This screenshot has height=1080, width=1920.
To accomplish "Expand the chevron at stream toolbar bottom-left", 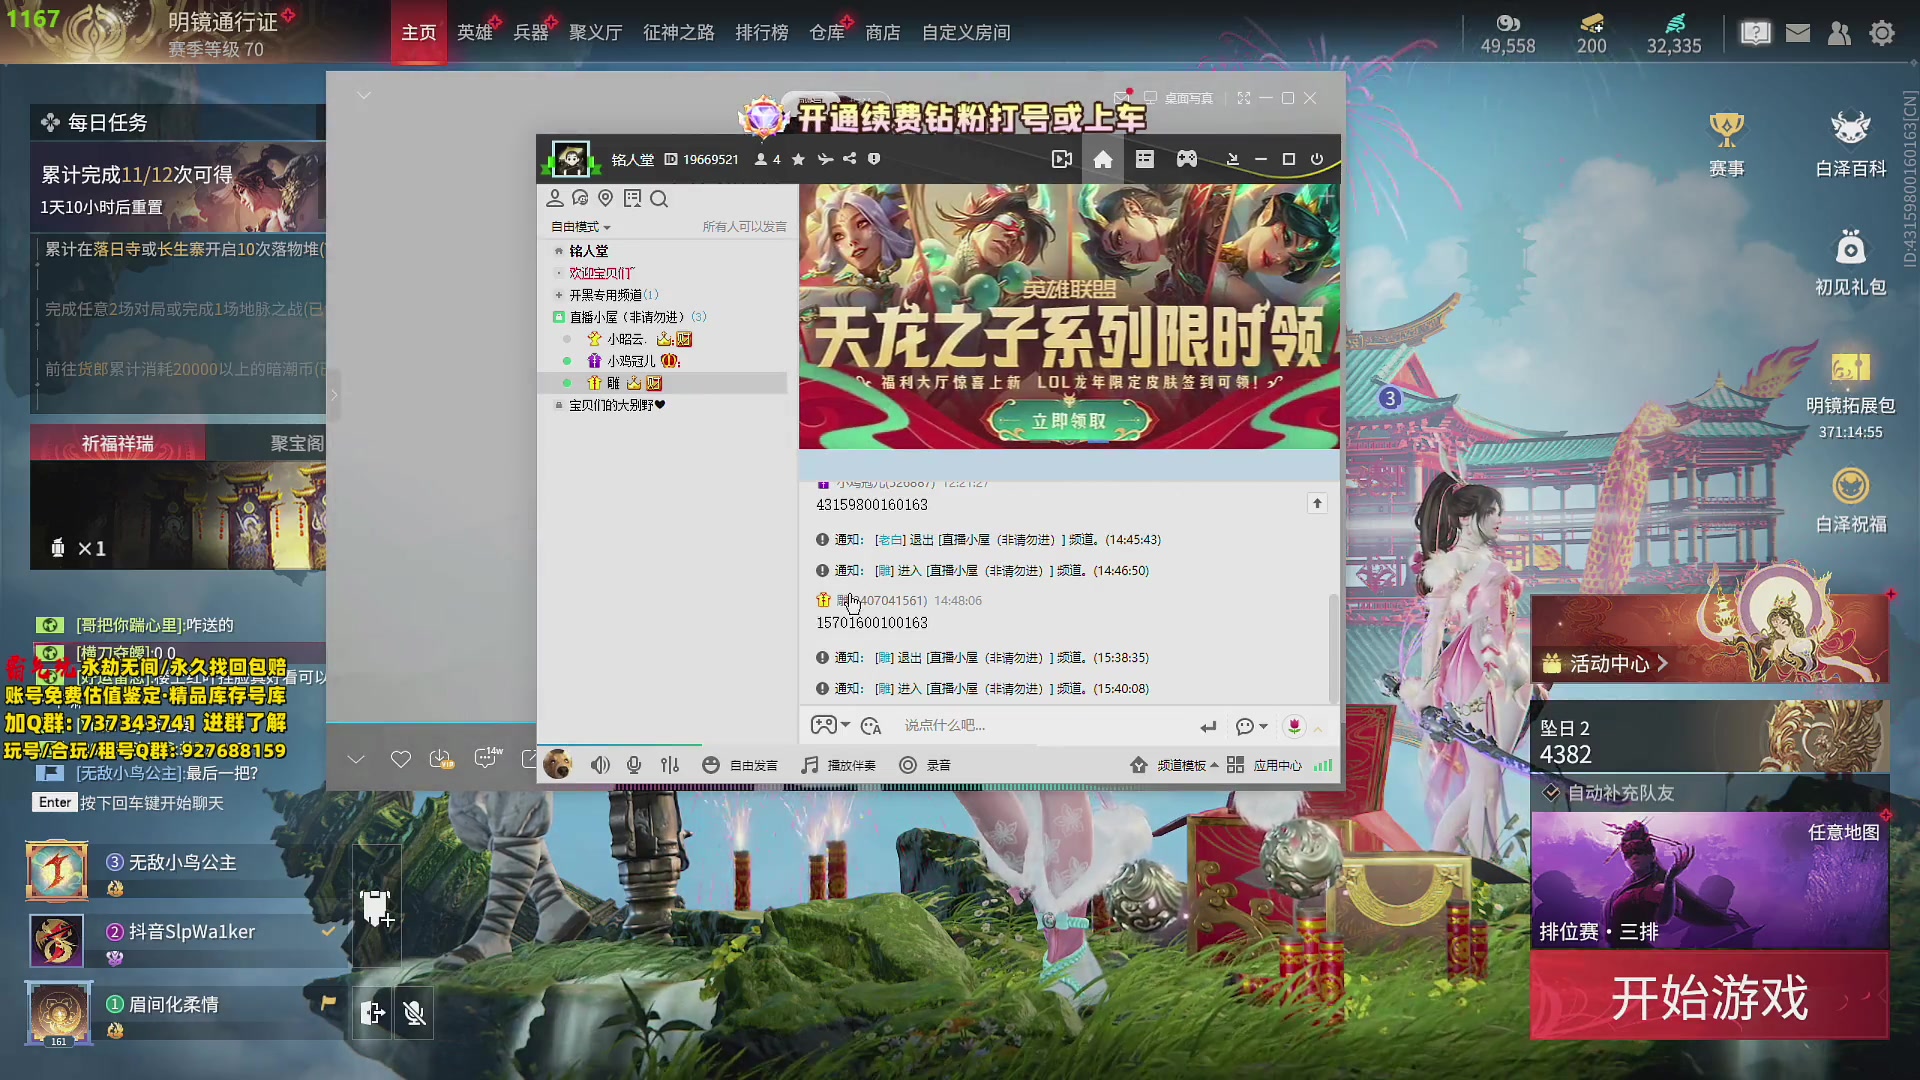I will coord(356,760).
